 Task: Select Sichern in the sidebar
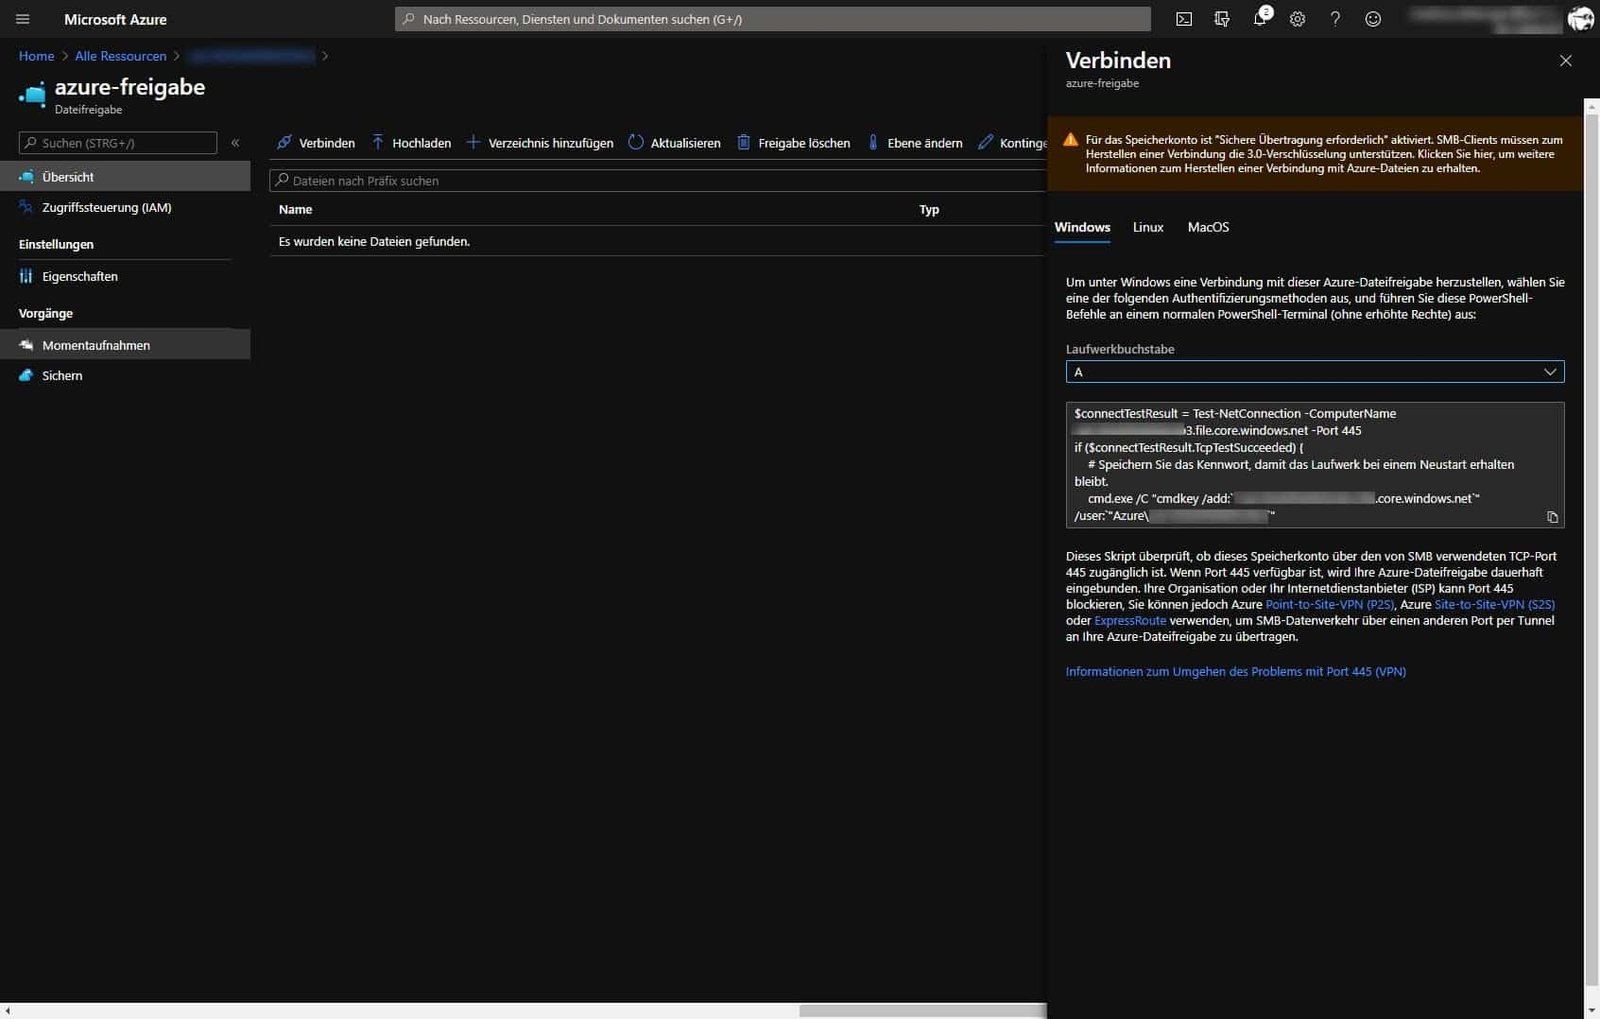pos(62,375)
